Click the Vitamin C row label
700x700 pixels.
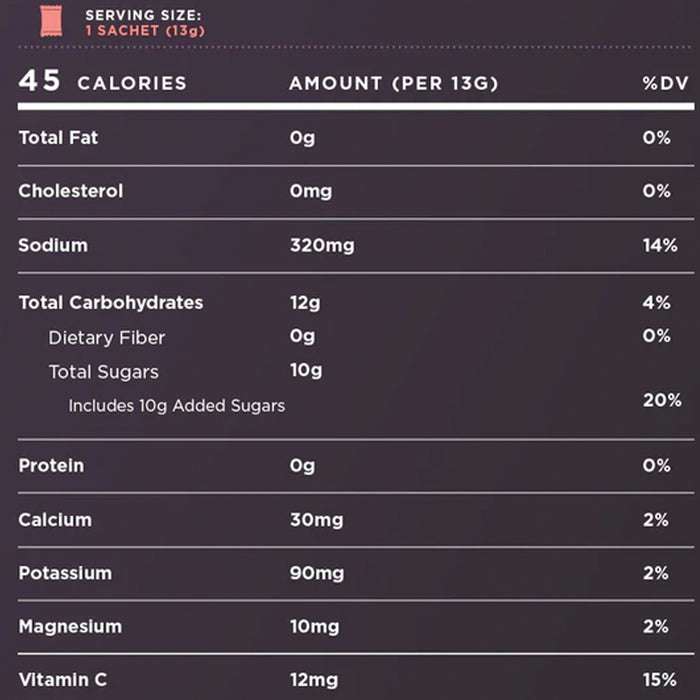[62, 681]
